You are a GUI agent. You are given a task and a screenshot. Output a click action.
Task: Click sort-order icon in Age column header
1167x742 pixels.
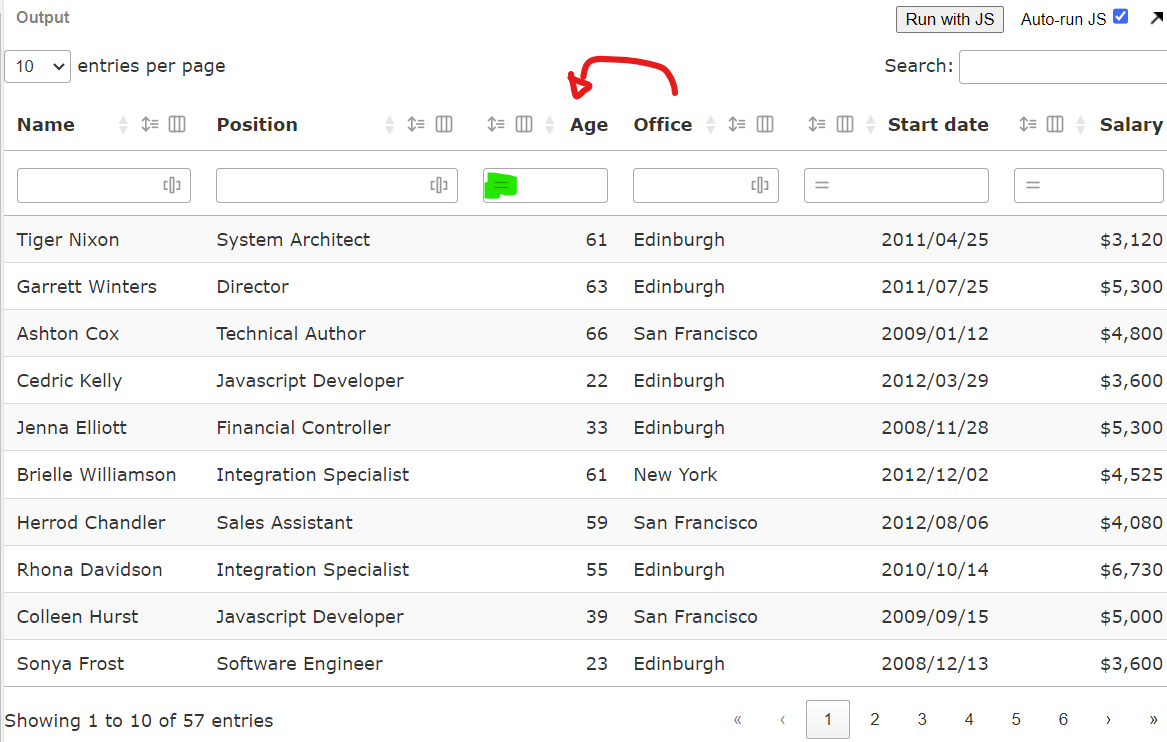[496, 125]
